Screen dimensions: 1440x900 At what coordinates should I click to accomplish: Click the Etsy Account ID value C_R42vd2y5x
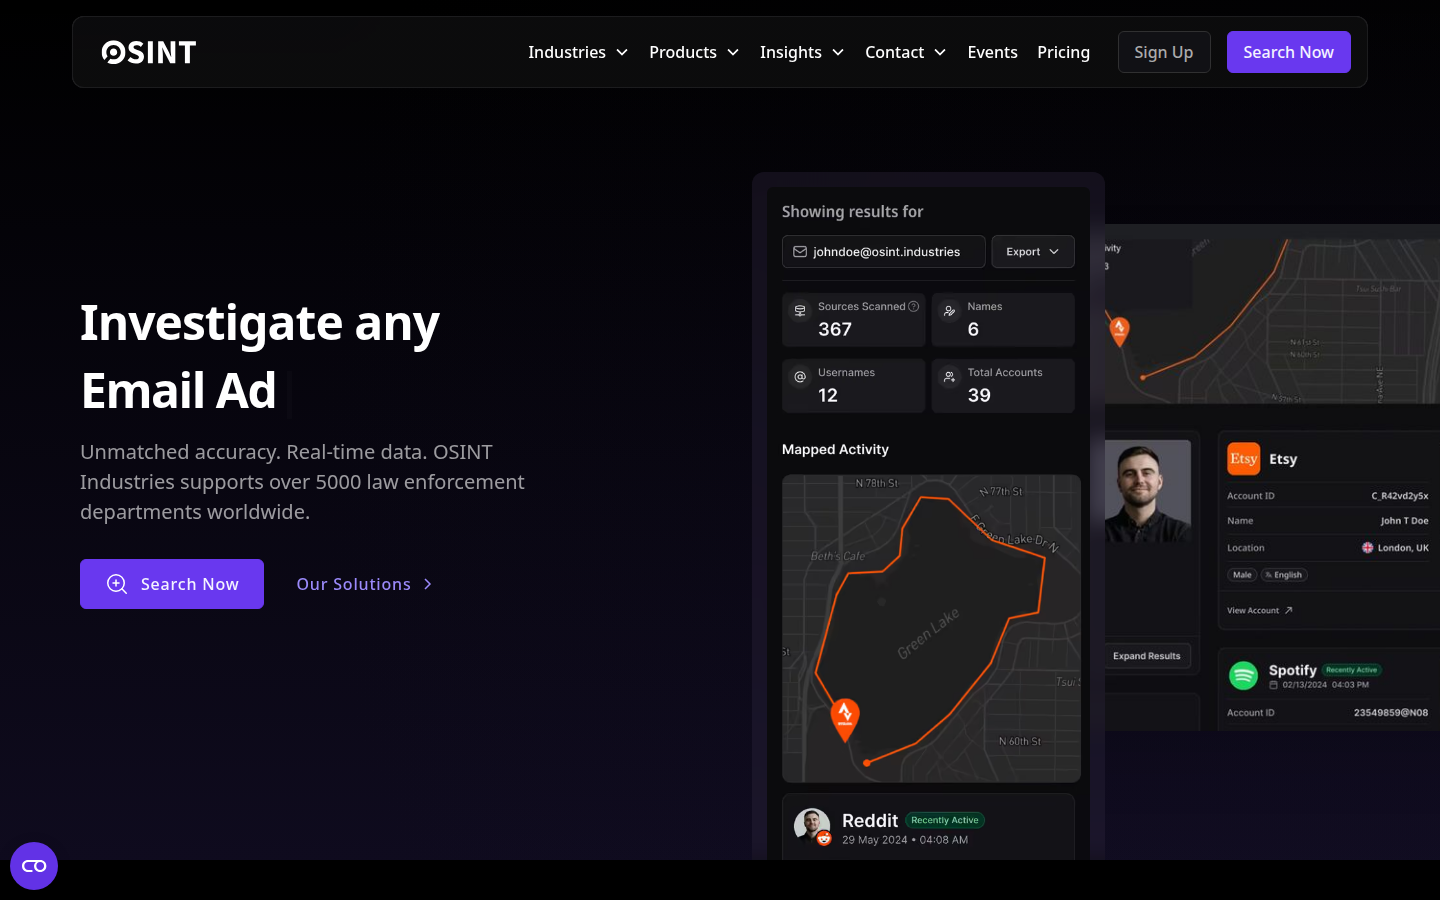tap(1399, 496)
